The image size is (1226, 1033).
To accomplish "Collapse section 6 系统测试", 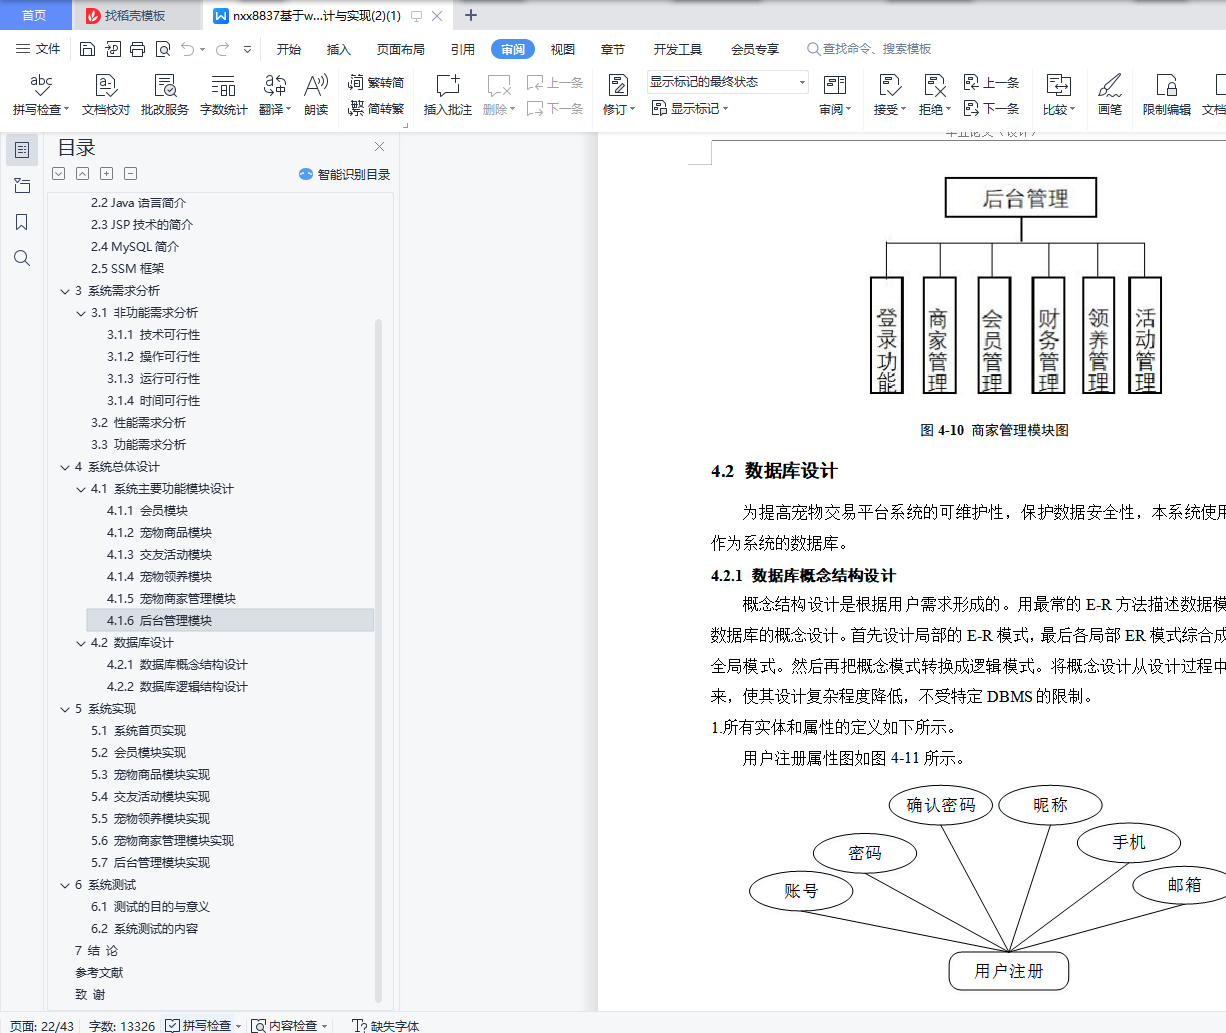I will 64,885.
